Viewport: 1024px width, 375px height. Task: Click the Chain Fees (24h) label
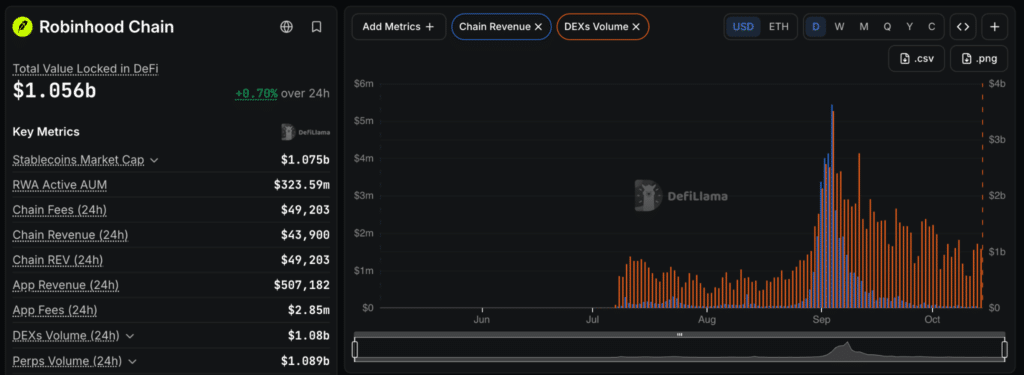tap(59, 210)
